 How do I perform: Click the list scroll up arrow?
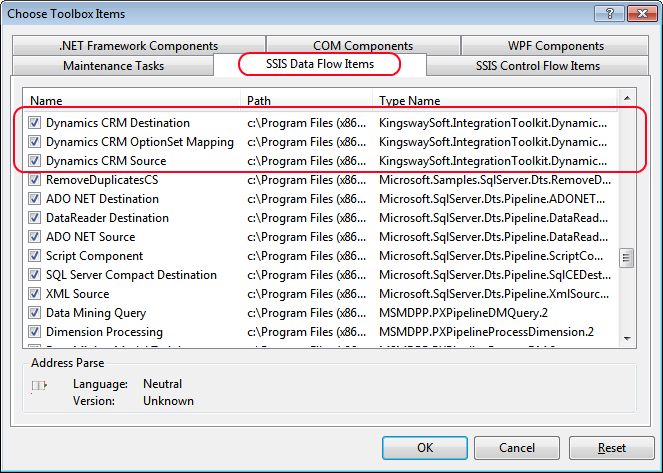627,98
